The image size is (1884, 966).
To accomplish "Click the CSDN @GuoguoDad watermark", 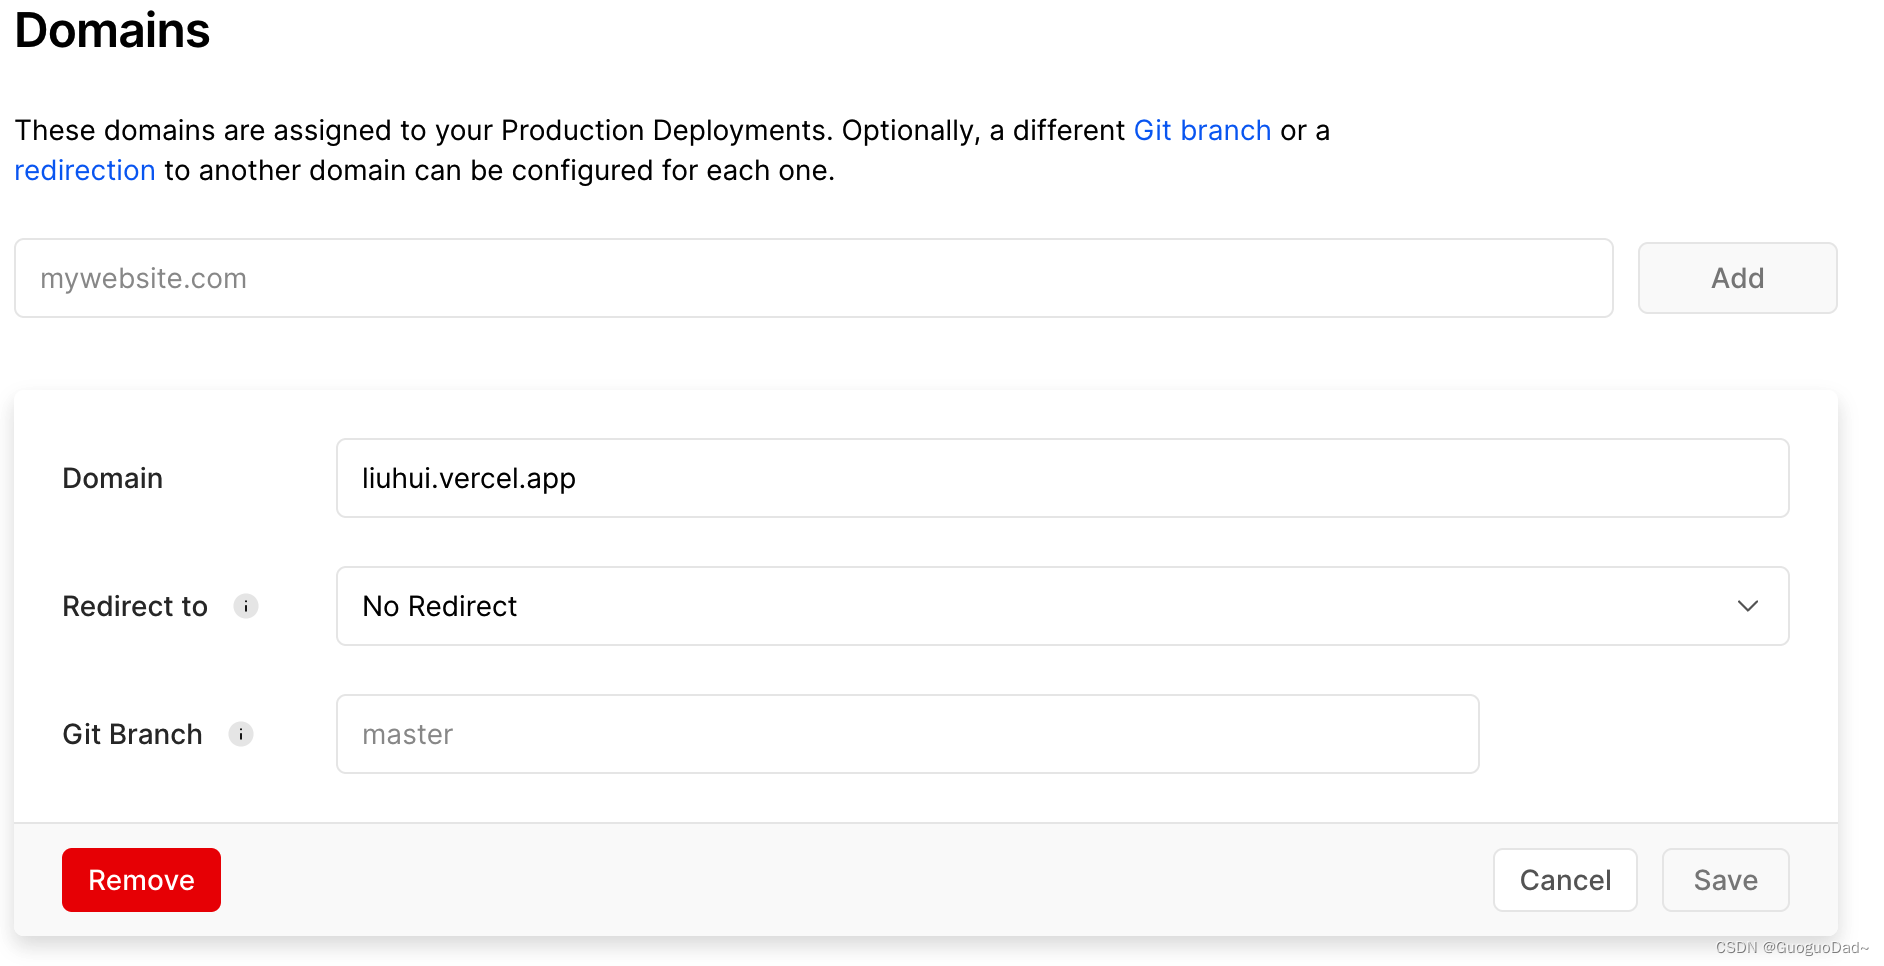I will [1791, 948].
